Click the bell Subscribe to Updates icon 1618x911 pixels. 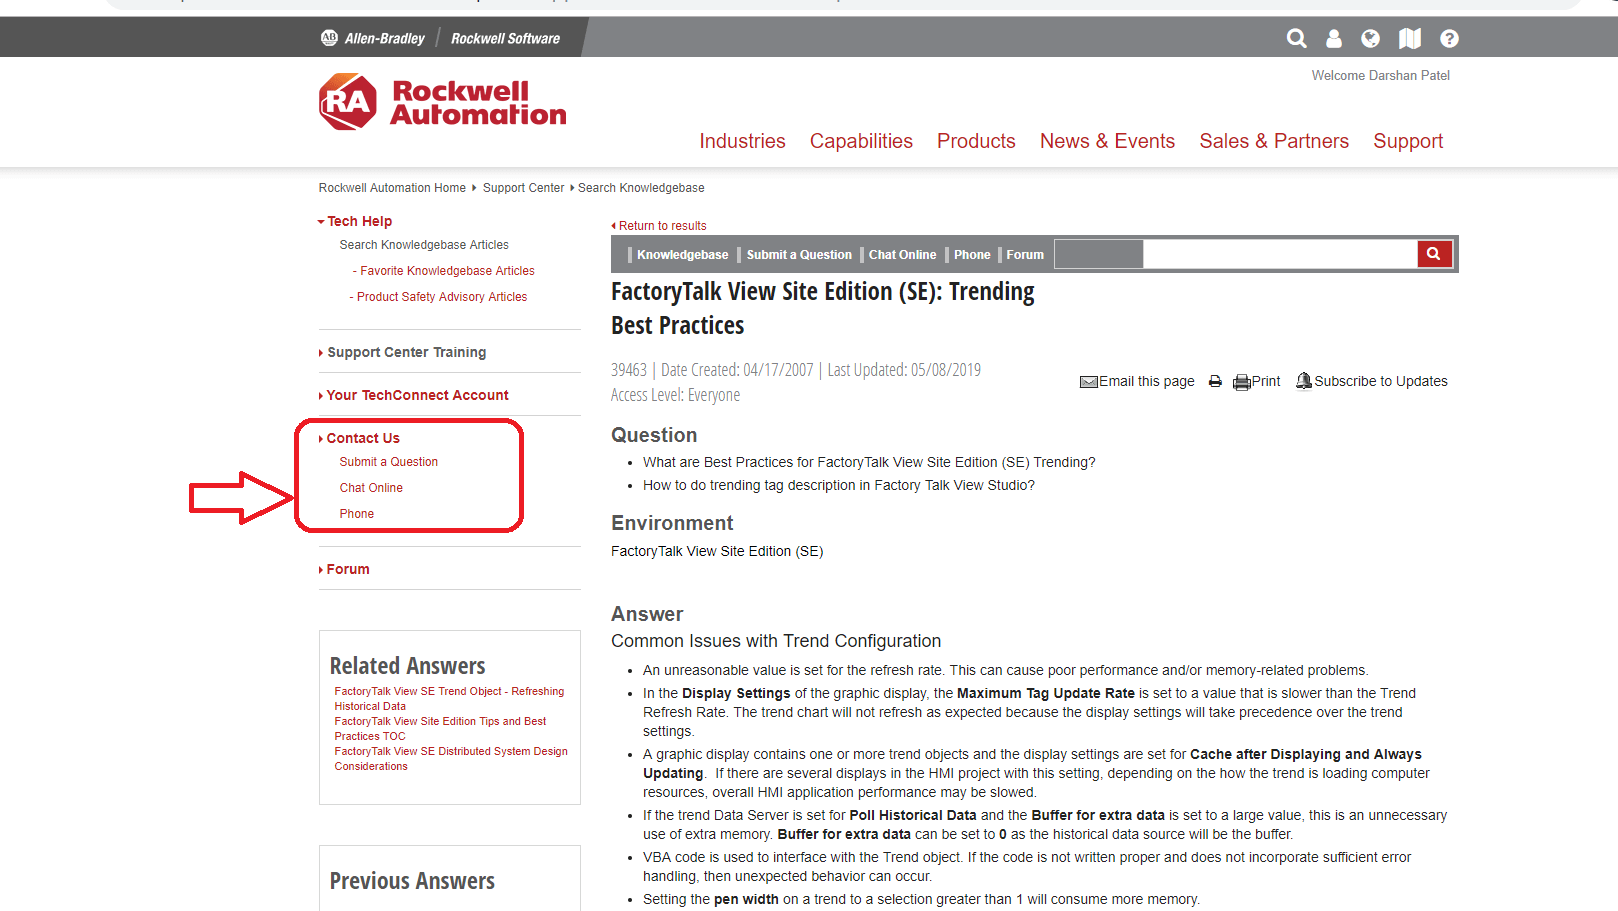pyautogui.click(x=1304, y=381)
